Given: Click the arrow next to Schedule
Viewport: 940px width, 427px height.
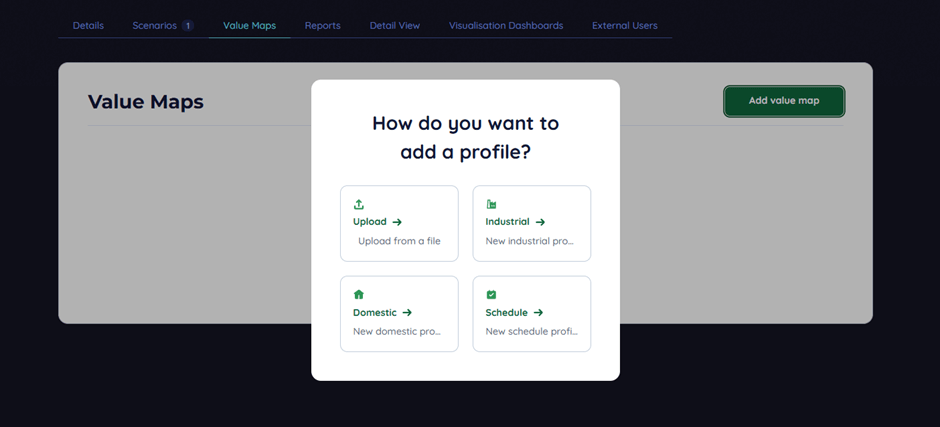Looking at the screenshot, I should (x=538, y=313).
